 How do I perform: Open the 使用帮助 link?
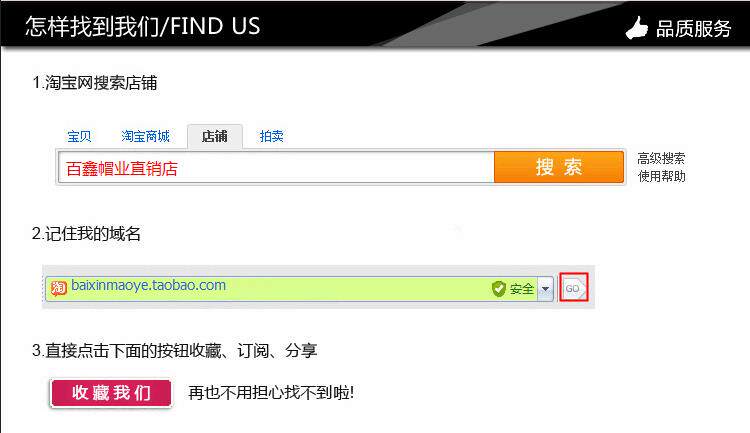pos(661,176)
